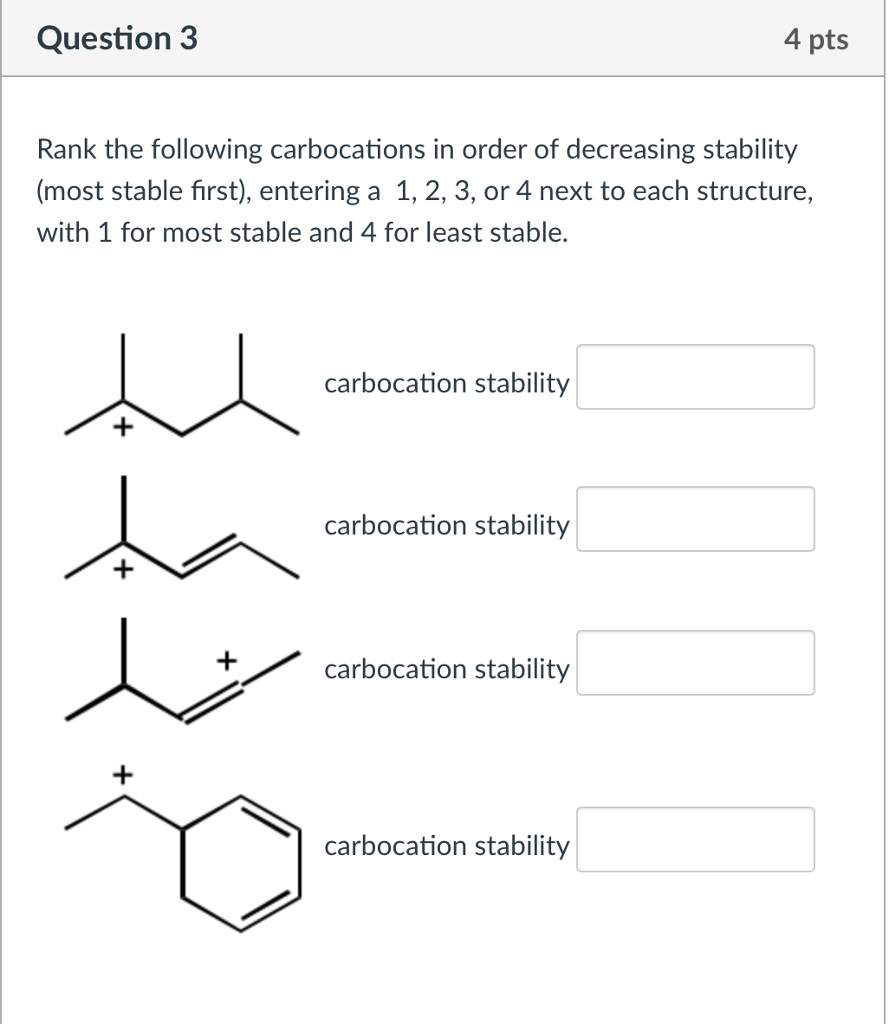Click the plus charge on the third structure
The image size is (889, 1024).
[x=227, y=660]
